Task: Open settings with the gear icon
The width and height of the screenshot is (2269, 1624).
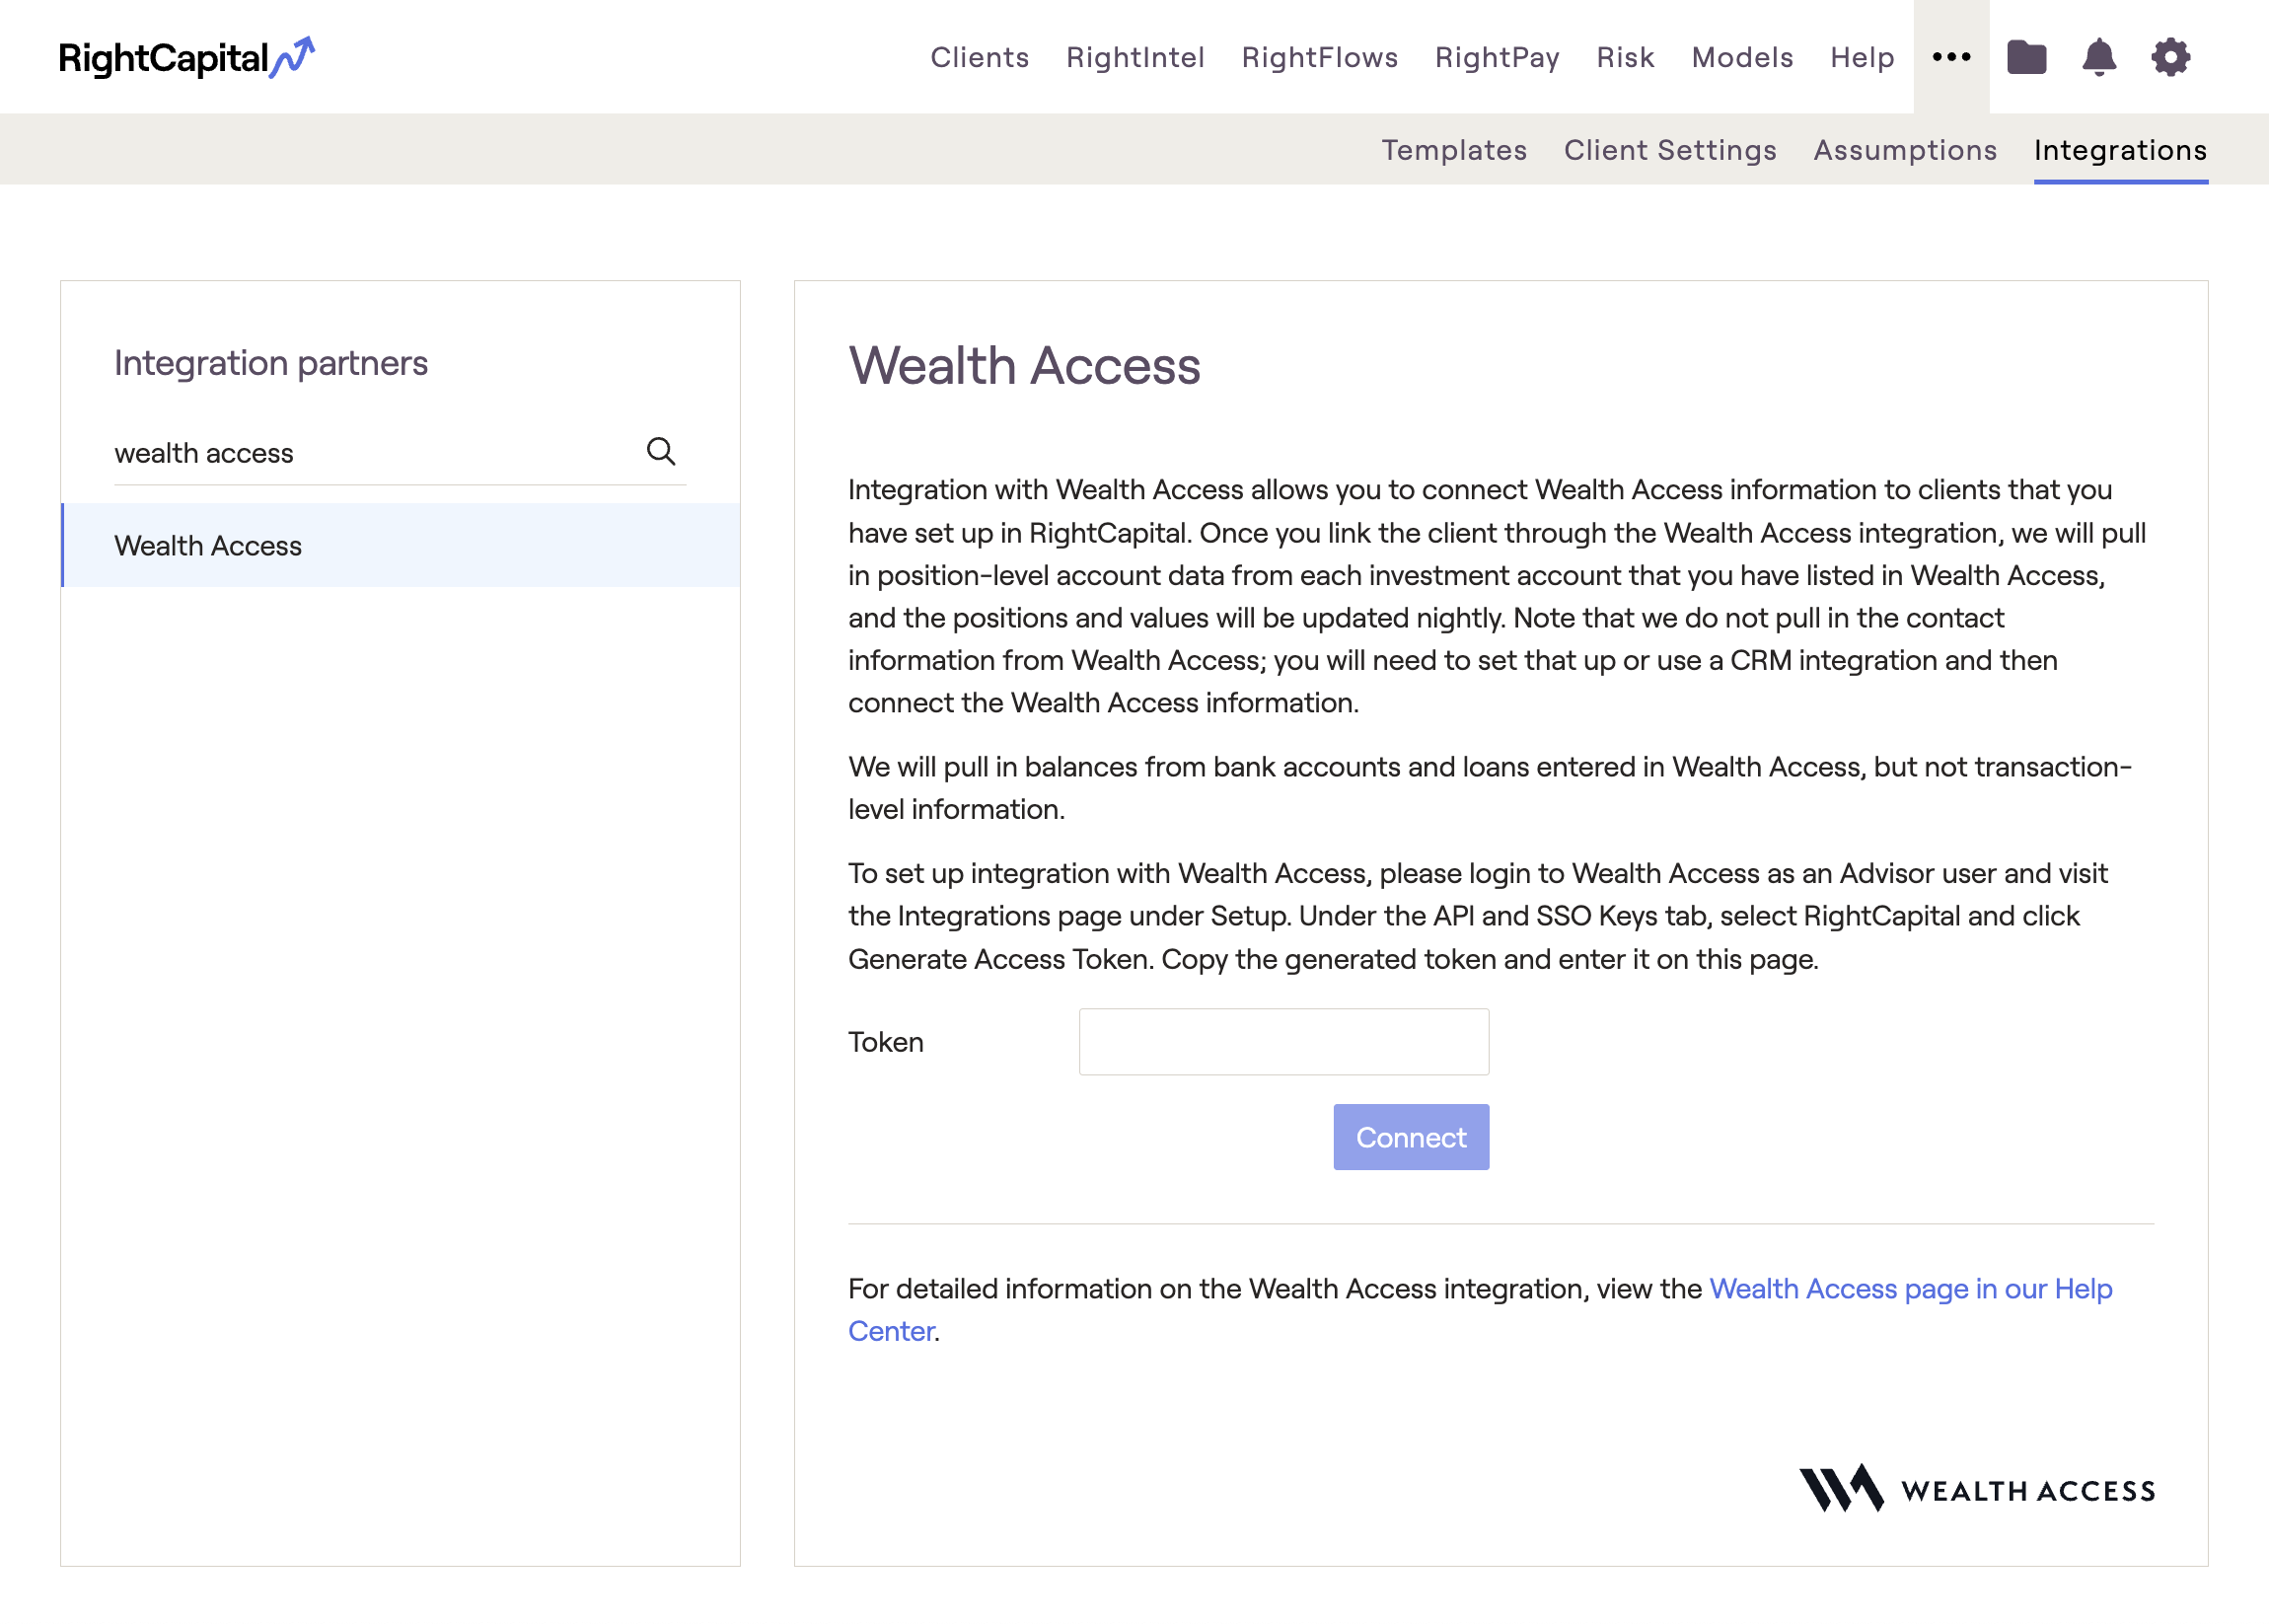Action: (x=2168, y=57)
